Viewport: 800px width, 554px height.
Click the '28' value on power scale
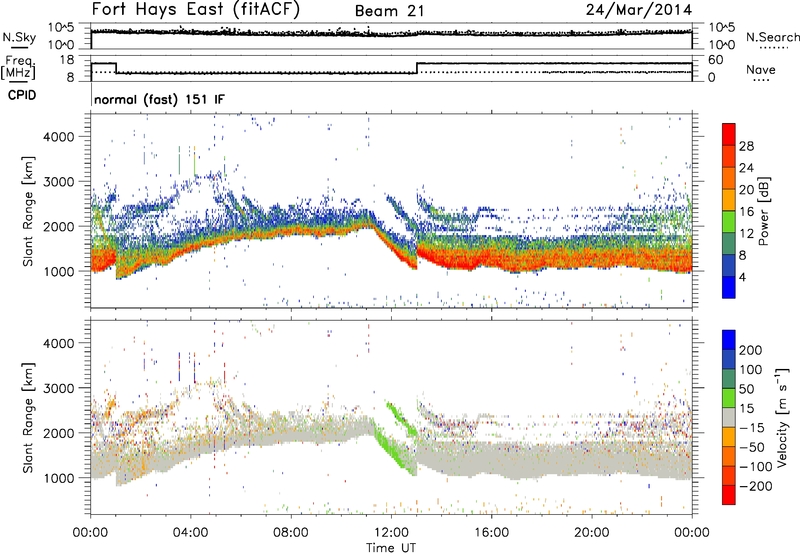746,146
